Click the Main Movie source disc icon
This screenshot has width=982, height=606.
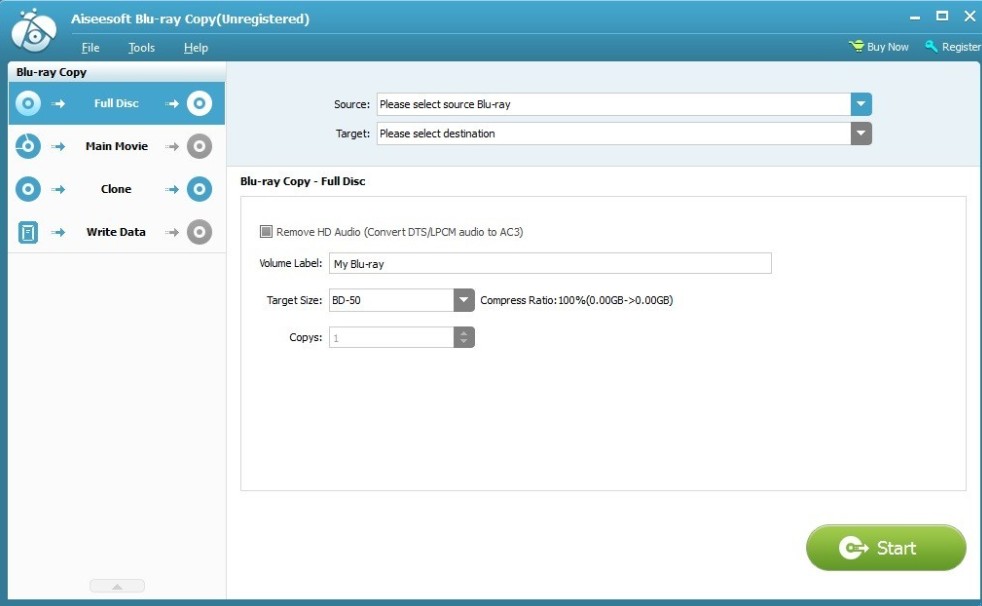coord(28,146)
